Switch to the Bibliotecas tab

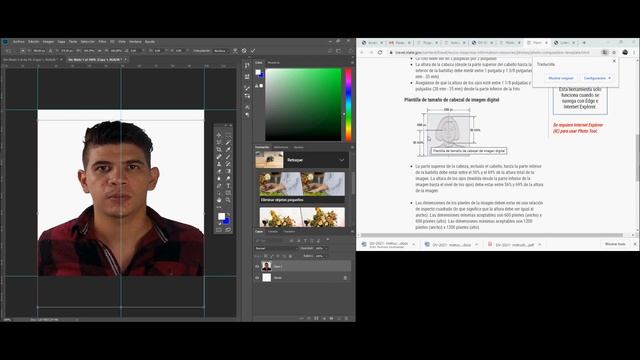(x=281, y=147)
